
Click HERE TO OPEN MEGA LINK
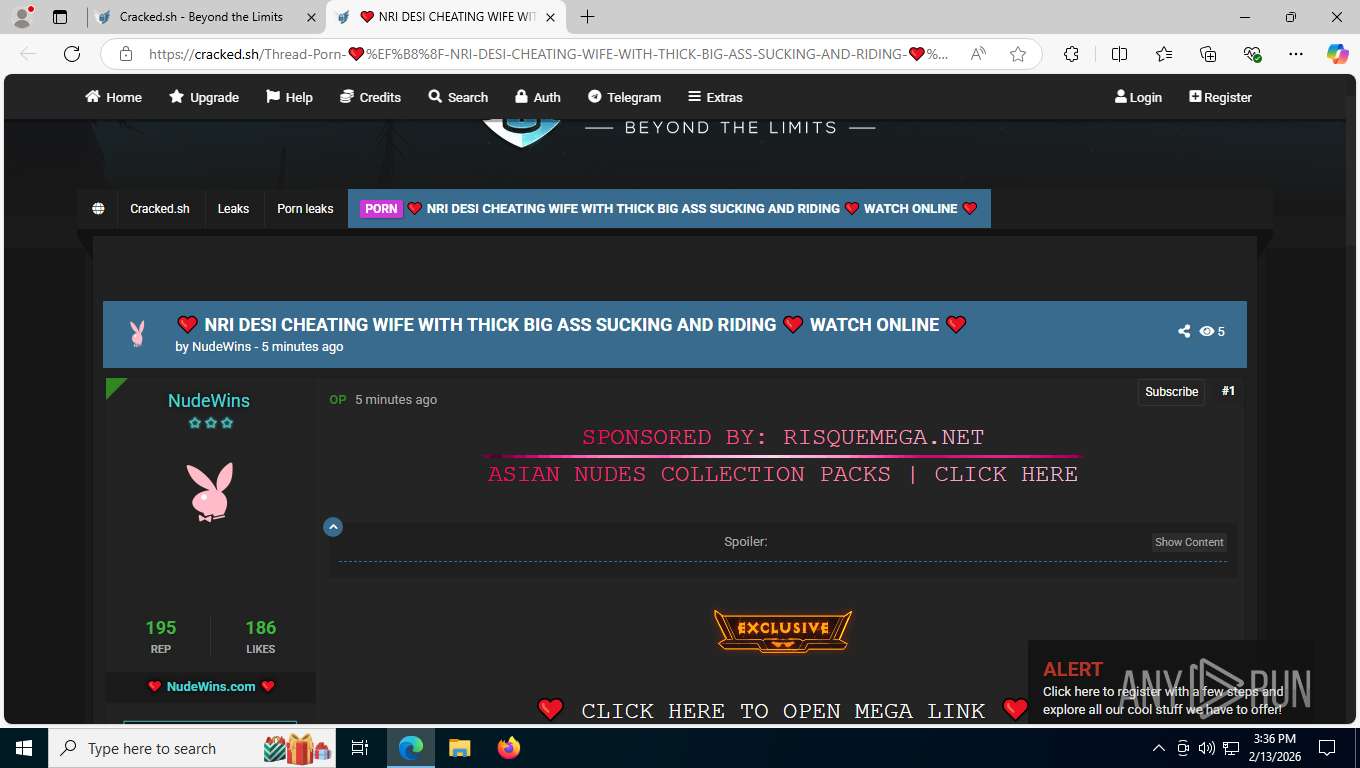point(783,711)
